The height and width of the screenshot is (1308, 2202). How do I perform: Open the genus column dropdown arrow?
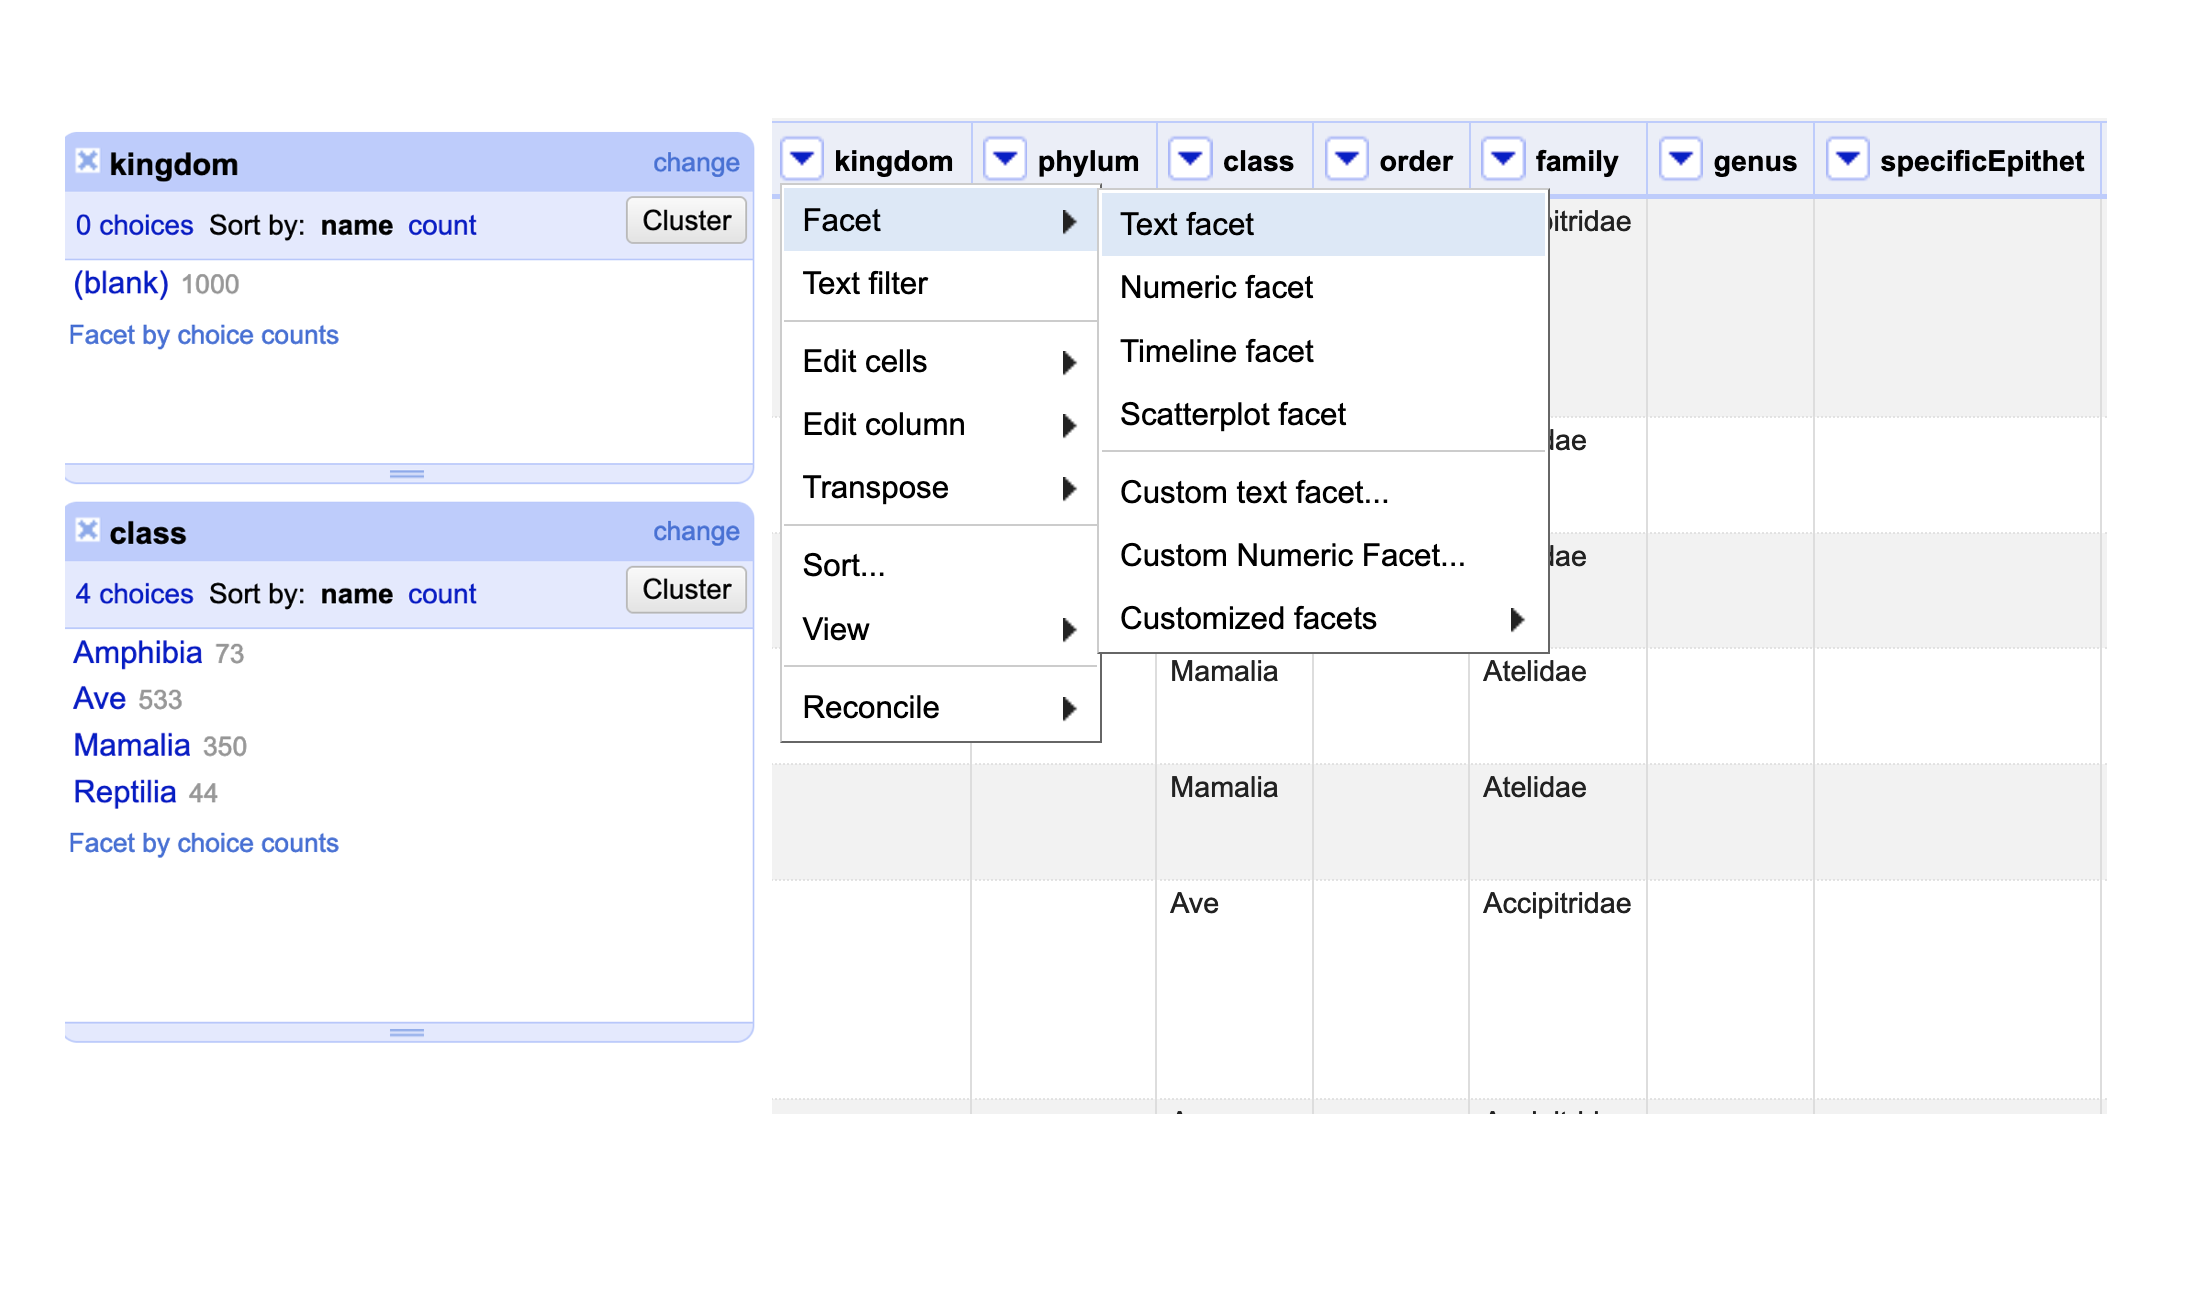tap(1681, 159)
